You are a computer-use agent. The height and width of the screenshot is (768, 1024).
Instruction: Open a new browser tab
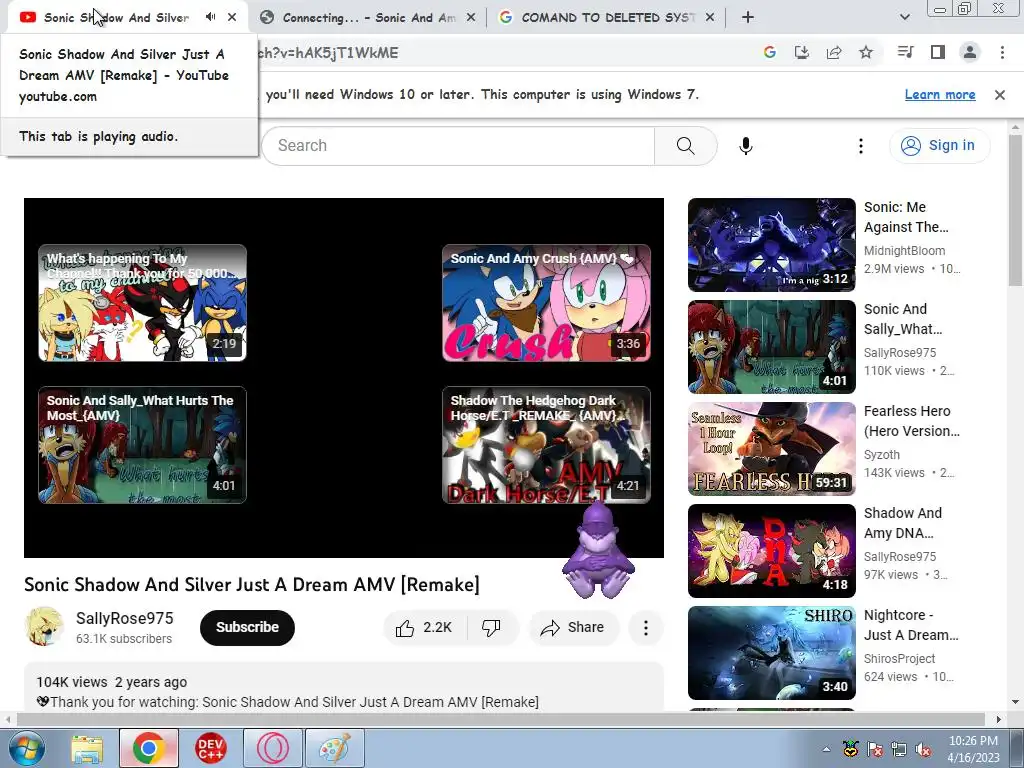point(748,18)
